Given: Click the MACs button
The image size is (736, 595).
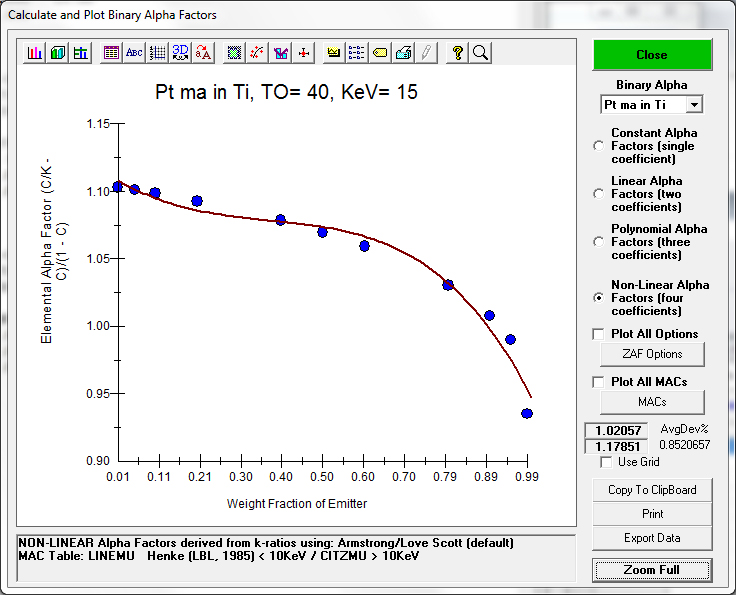Looking at the screenshot, I should click(651, 402).
